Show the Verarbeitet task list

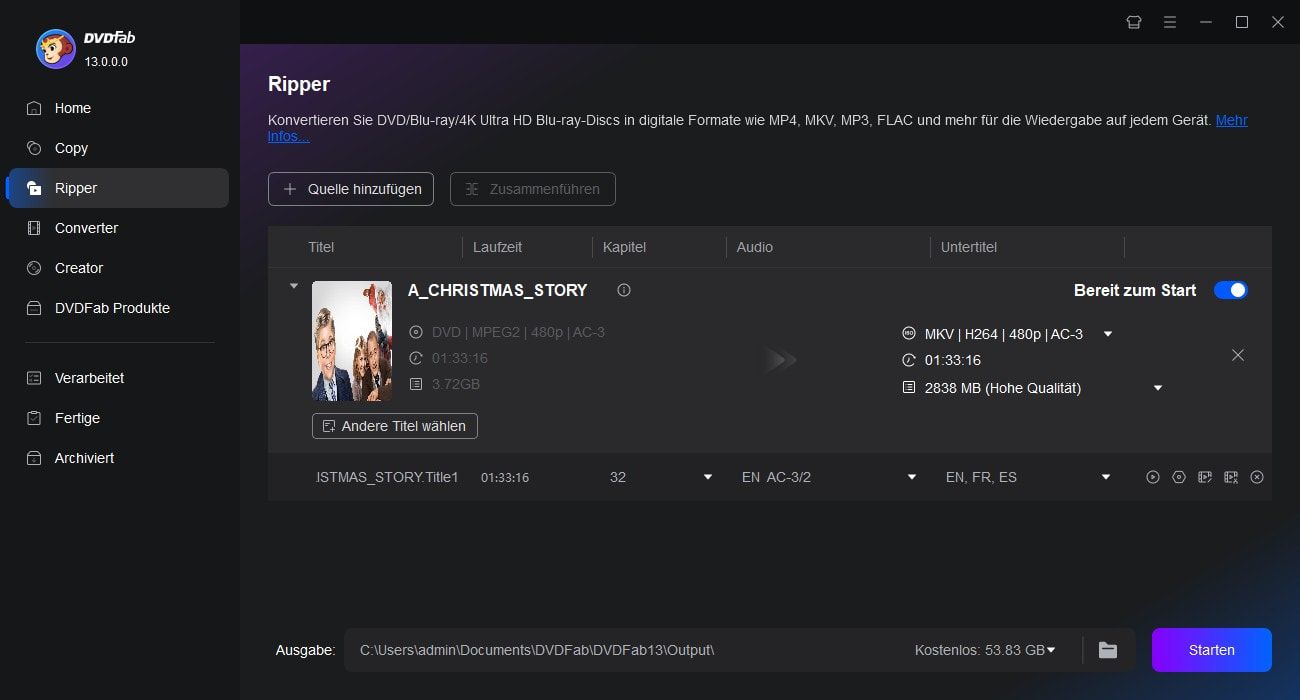[118, 378]
